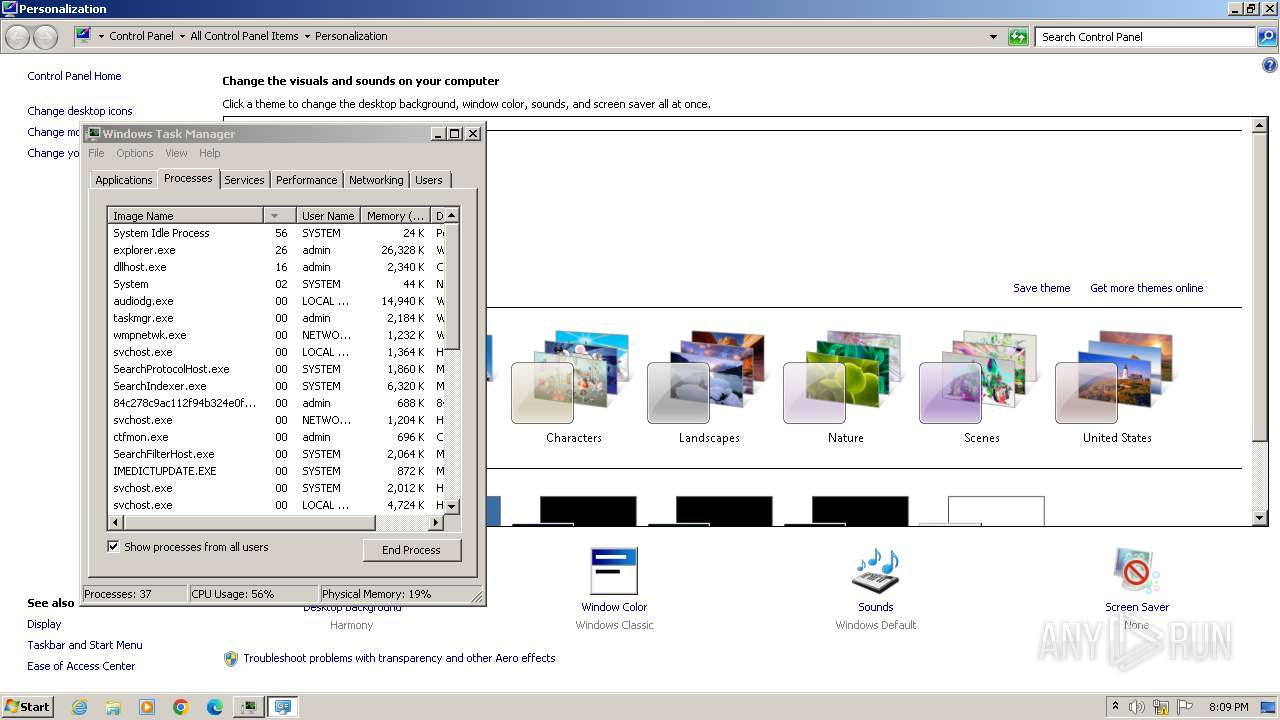Select the SearchIndexer.exe process
1280x720 pixels.
tap(275, 386)
